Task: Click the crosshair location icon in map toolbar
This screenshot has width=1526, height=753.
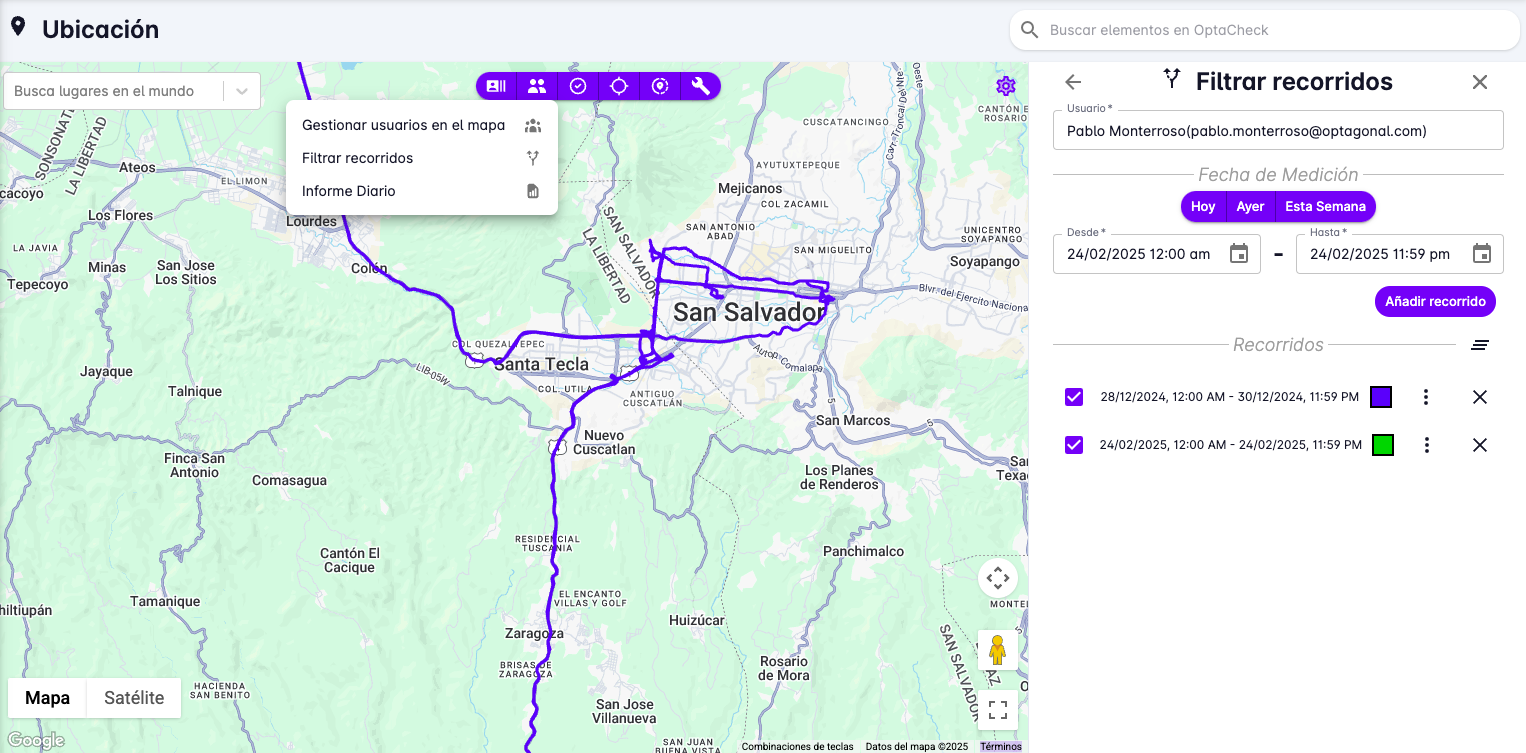Action: pyautogui.click(x=619, y=86)
